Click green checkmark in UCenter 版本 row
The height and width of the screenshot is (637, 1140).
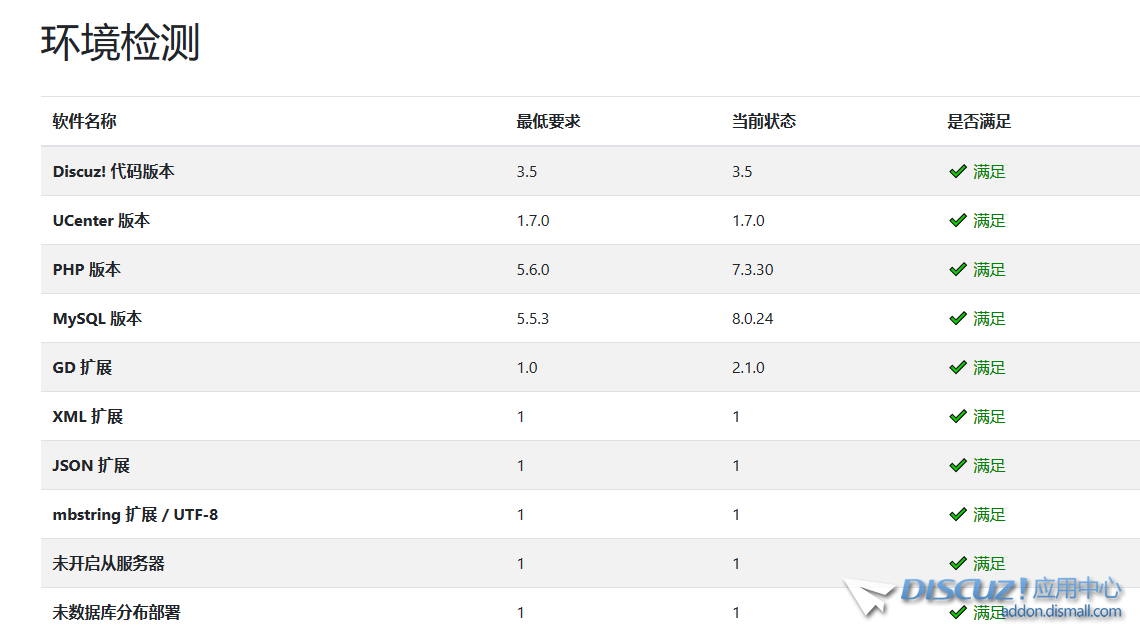coord(958,220)
